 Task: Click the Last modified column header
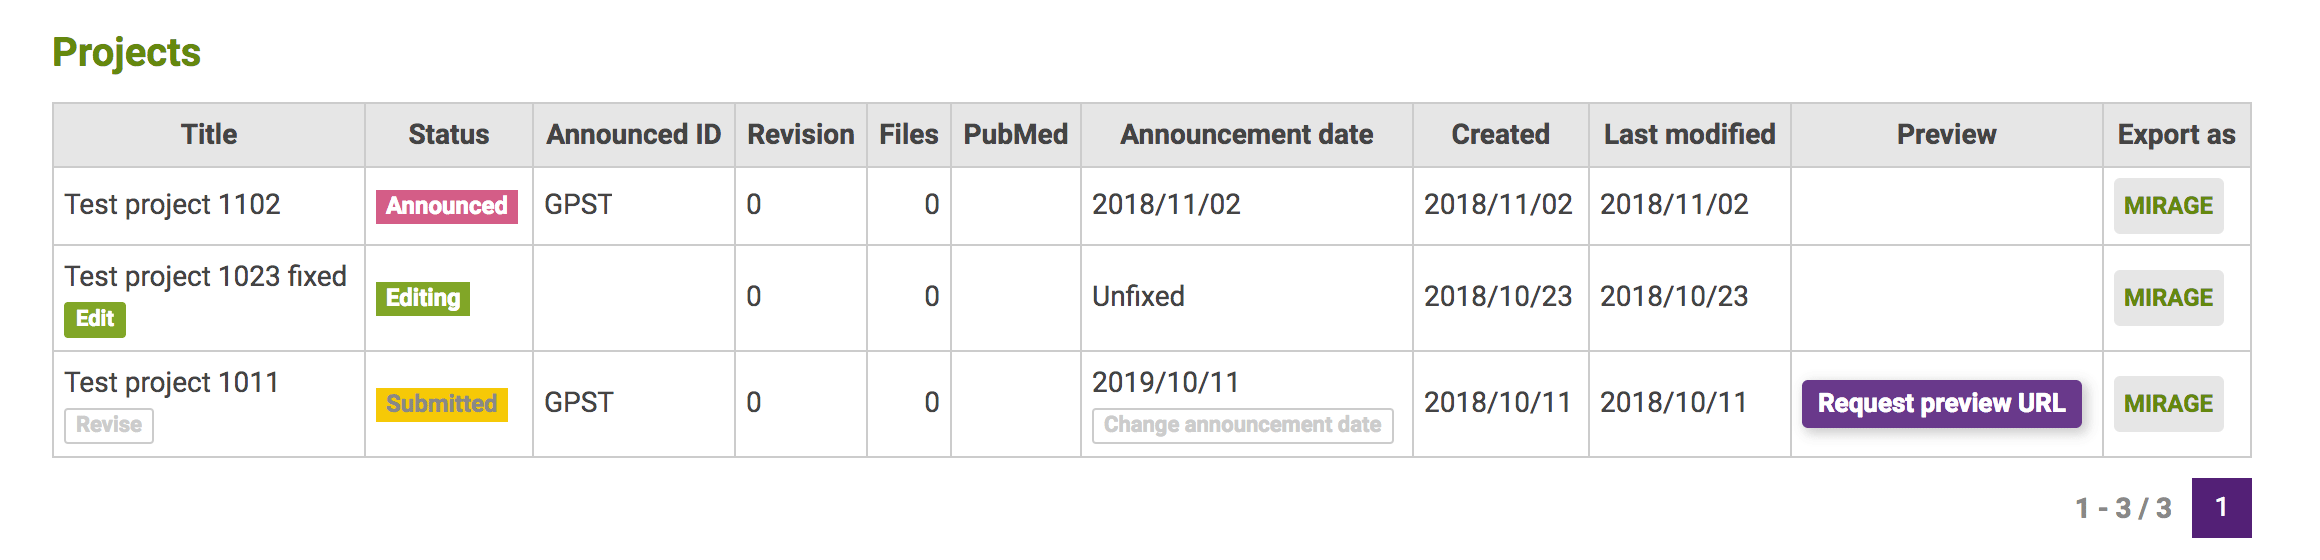1689,135
